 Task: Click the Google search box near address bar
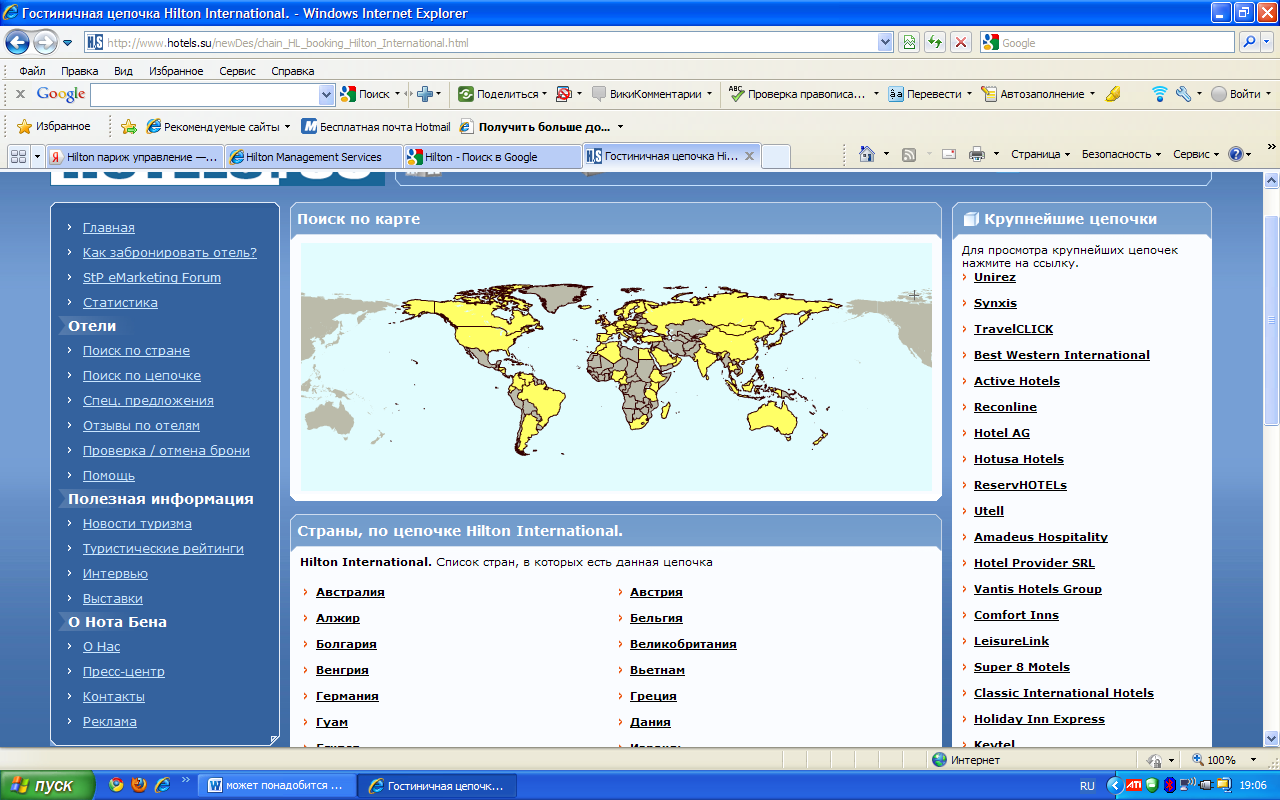[1107, 43]
